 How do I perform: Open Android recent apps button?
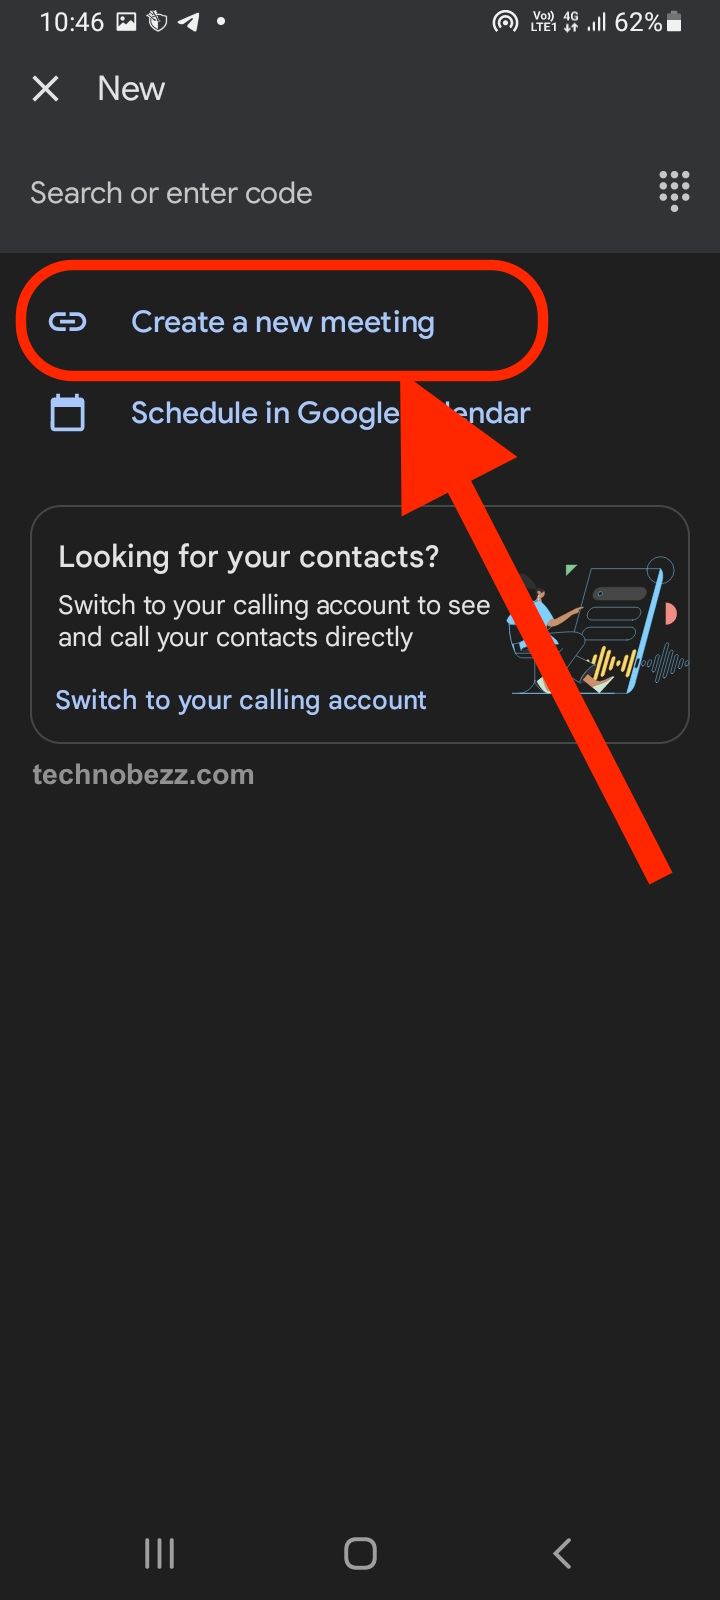click(x=159, y=1553)
